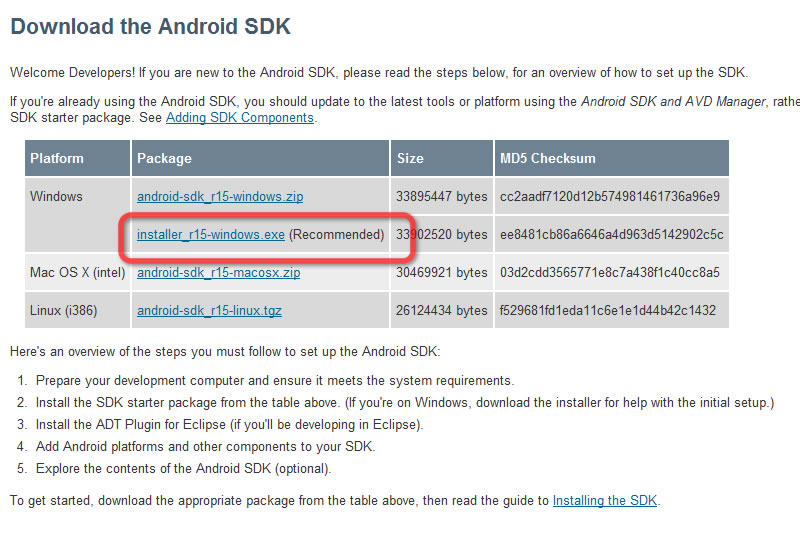800x539 pixels.
Task: Download android-sdk_r15-macosx.zip package
Action: [218, 273]
